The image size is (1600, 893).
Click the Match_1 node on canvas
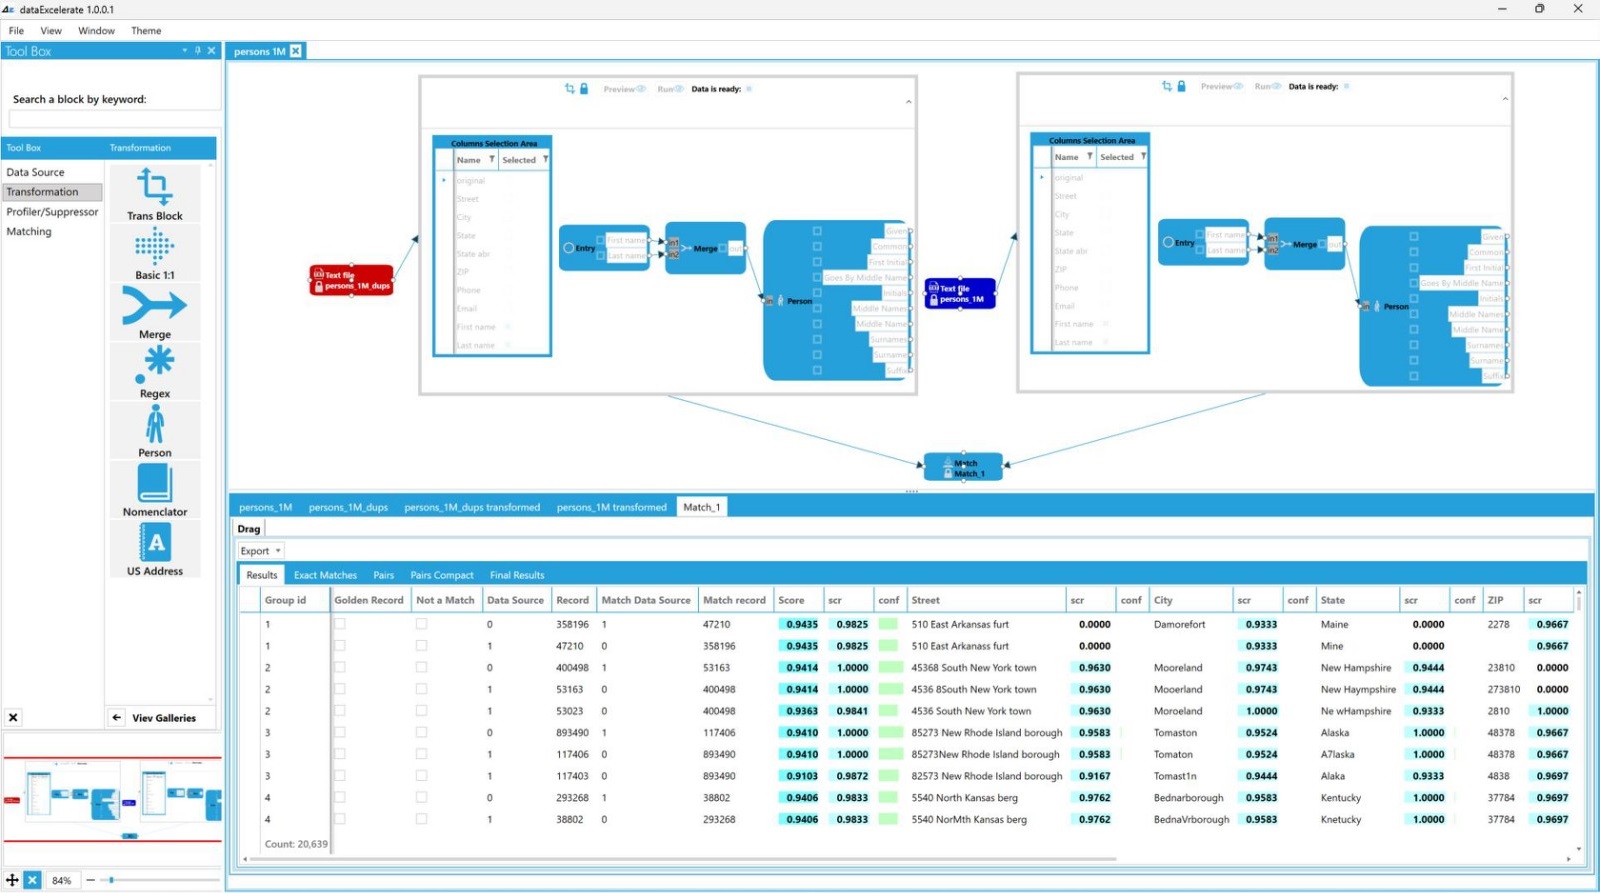coord(963,468)
